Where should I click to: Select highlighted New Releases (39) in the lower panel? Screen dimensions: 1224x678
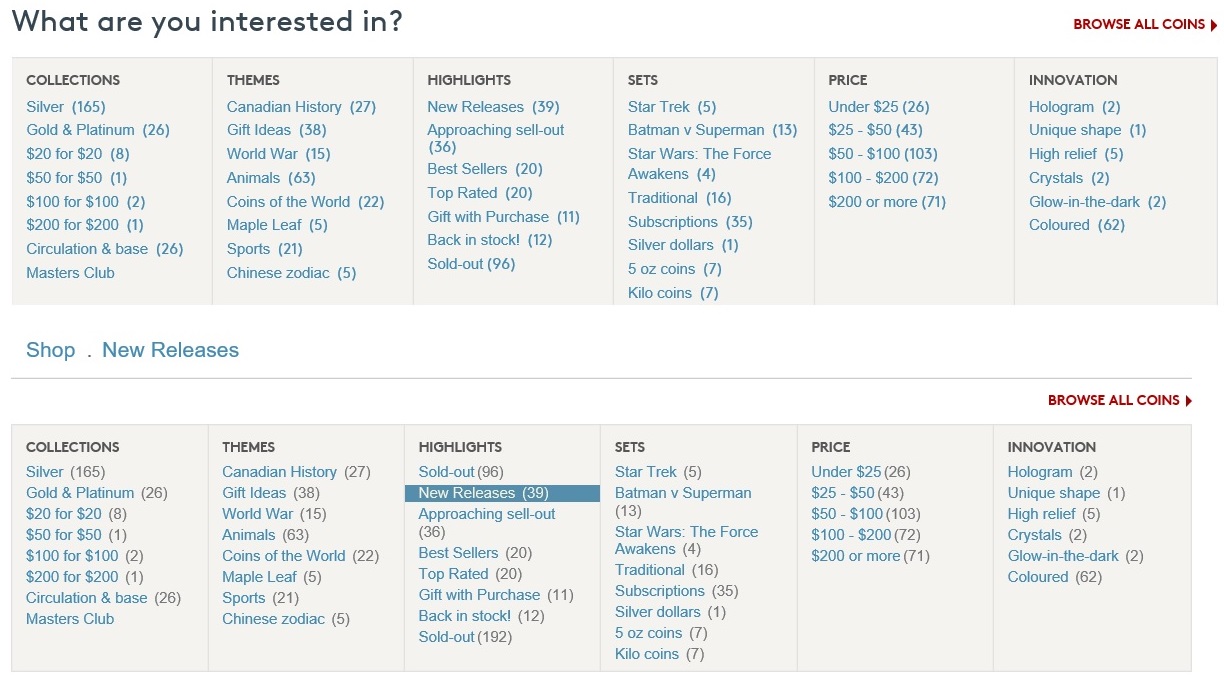click(502, 493)
